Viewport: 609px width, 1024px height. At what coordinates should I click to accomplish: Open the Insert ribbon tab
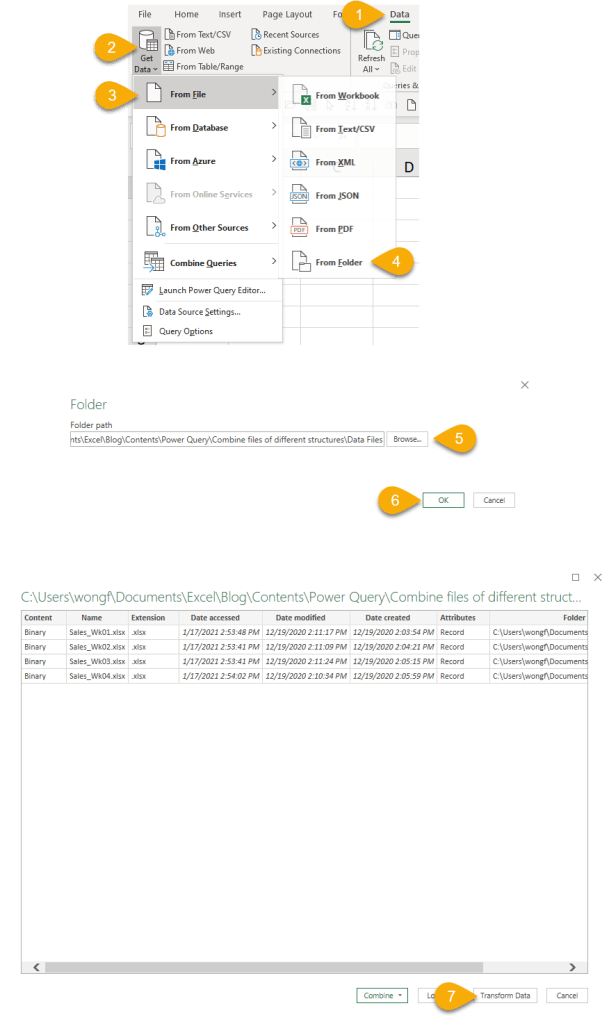pyautogui.click(x=230, y=15)
